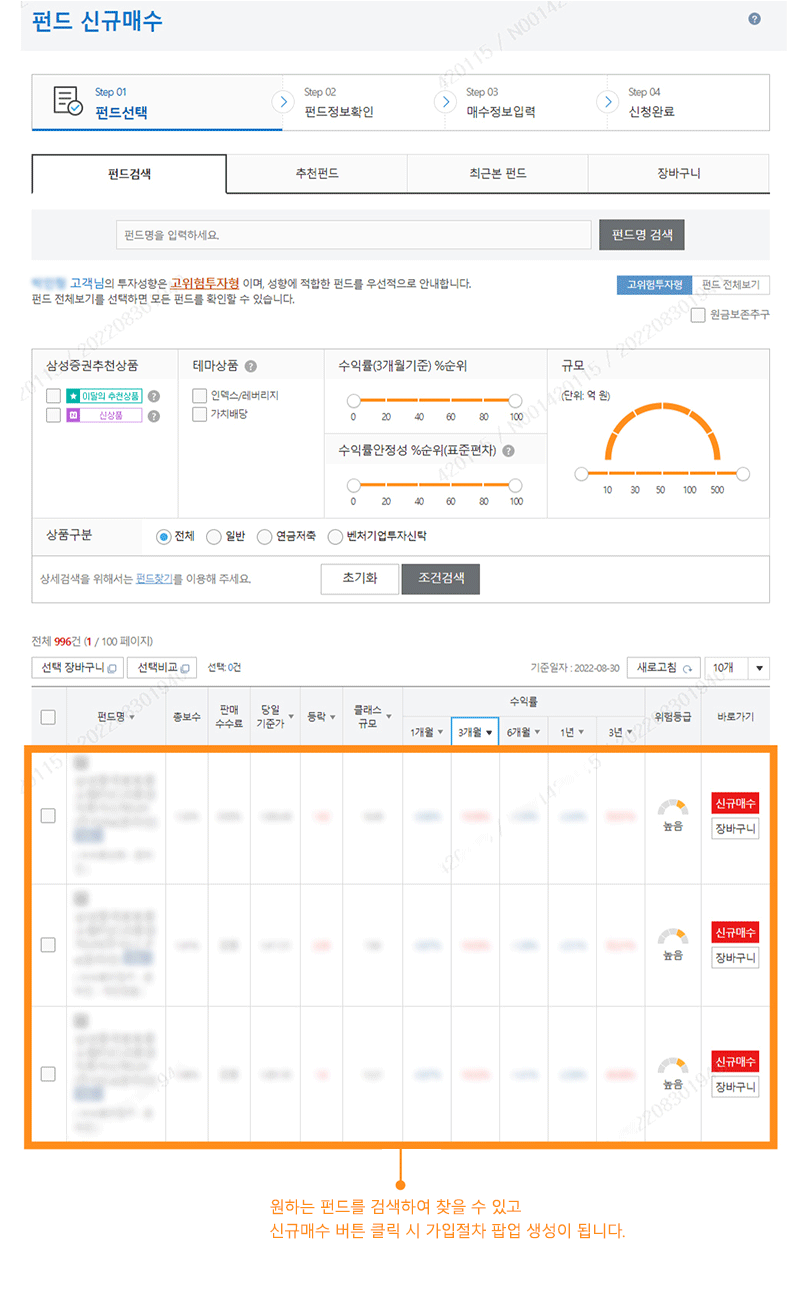Screen dimensions: 800x1312
Task: Click 수익률안정성 slider right handle at 100
Action: [515, 485]
